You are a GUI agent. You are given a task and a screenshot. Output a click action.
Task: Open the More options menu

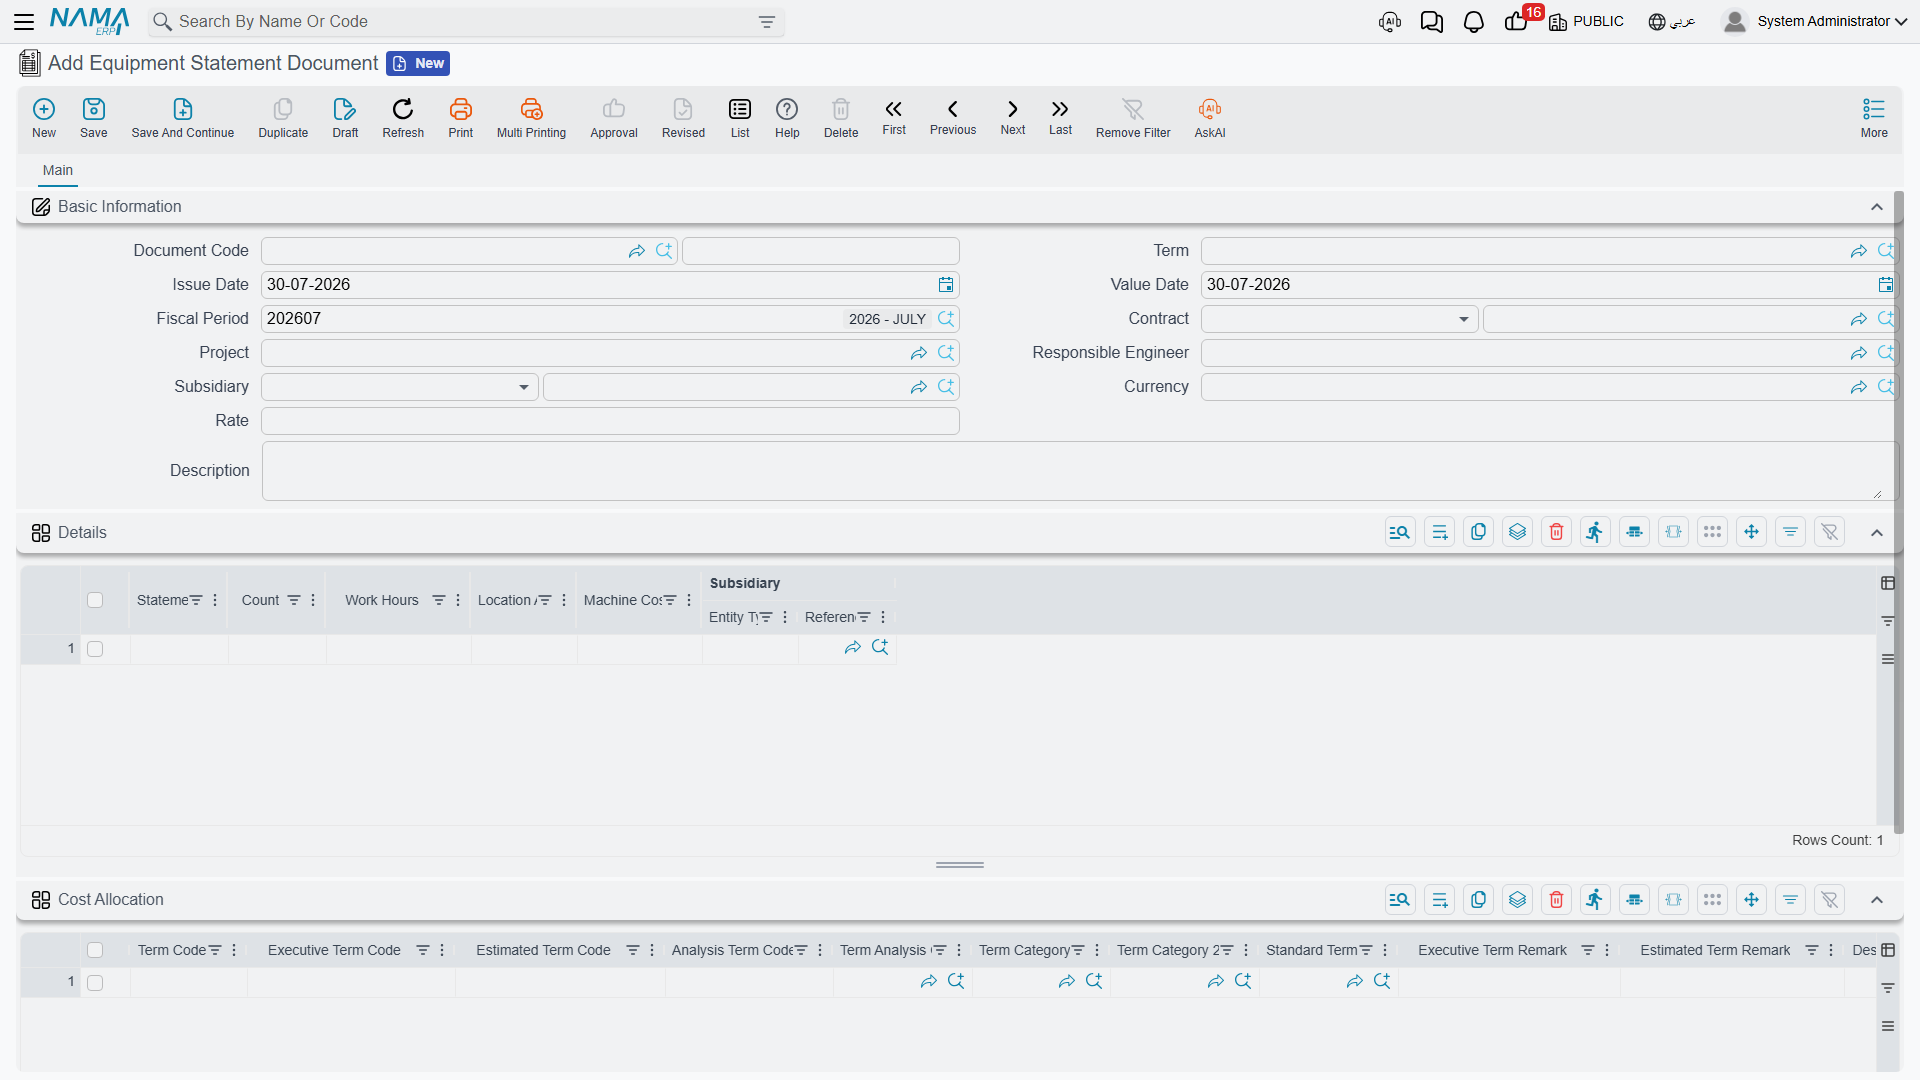(1874, 117)
